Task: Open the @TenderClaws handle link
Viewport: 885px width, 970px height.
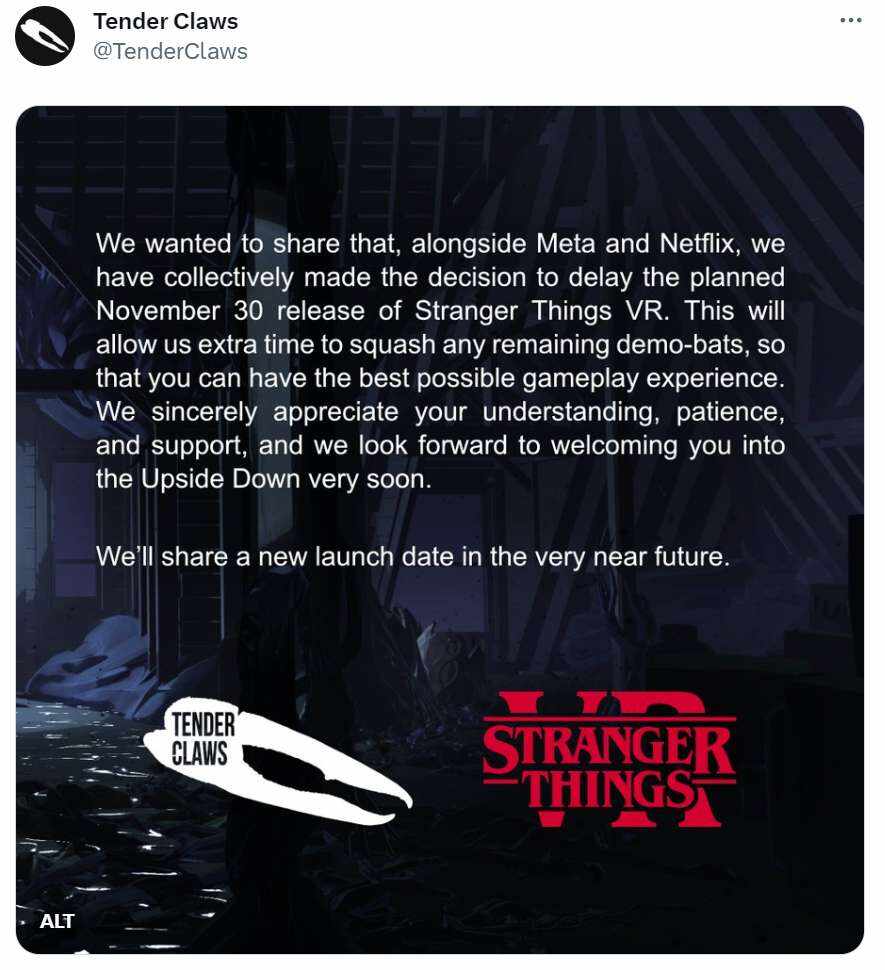Action: [170, 51]
